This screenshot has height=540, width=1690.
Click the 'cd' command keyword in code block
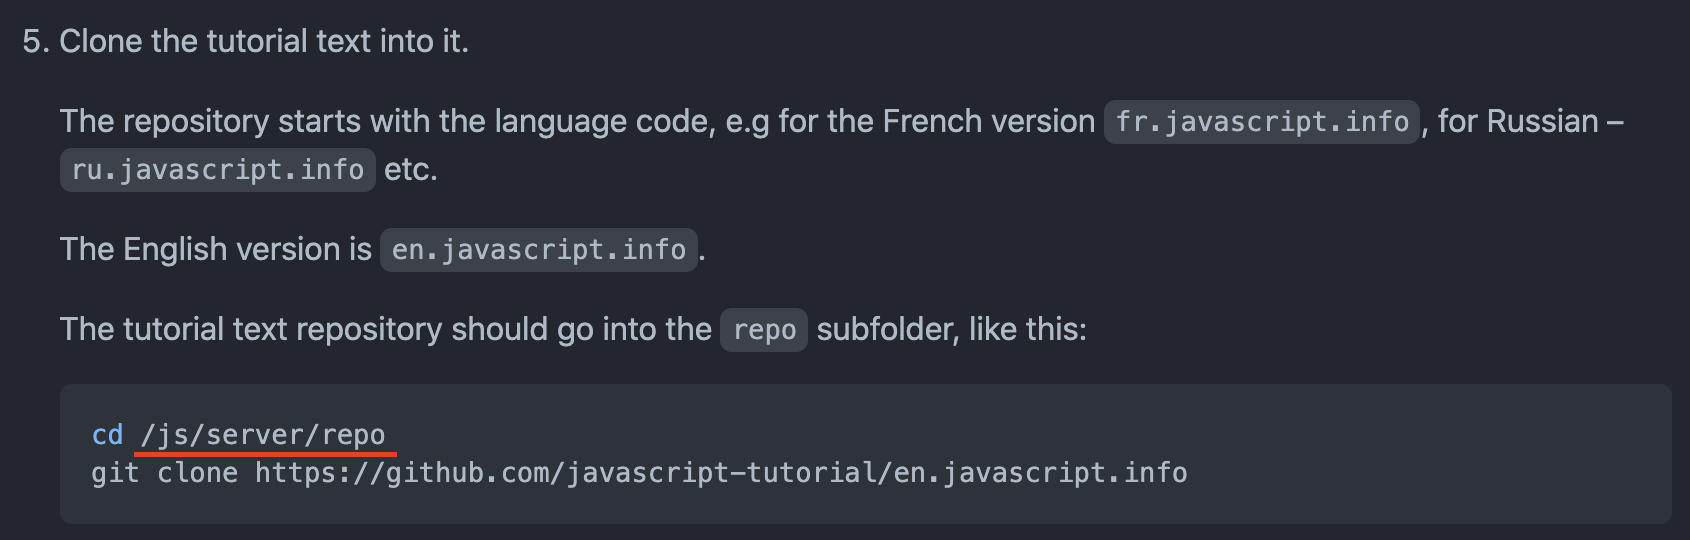(107, 435)
